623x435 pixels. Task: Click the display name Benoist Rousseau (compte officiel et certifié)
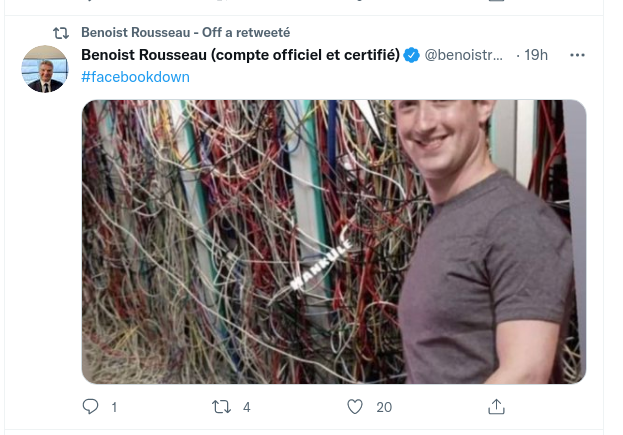point(240,55)
